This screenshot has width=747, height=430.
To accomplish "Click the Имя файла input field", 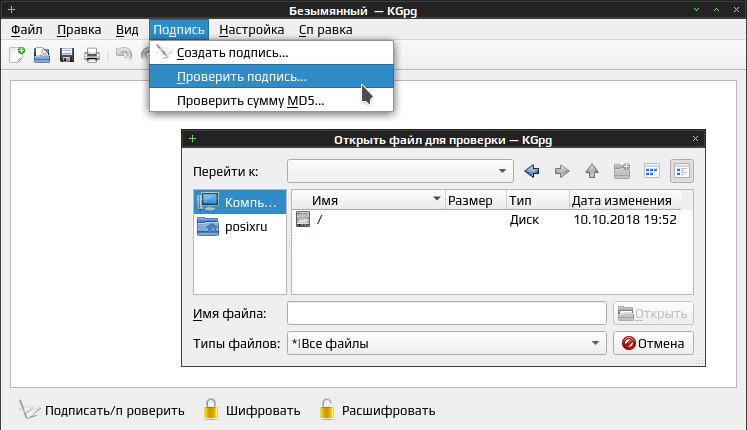I will coord(446,313).
